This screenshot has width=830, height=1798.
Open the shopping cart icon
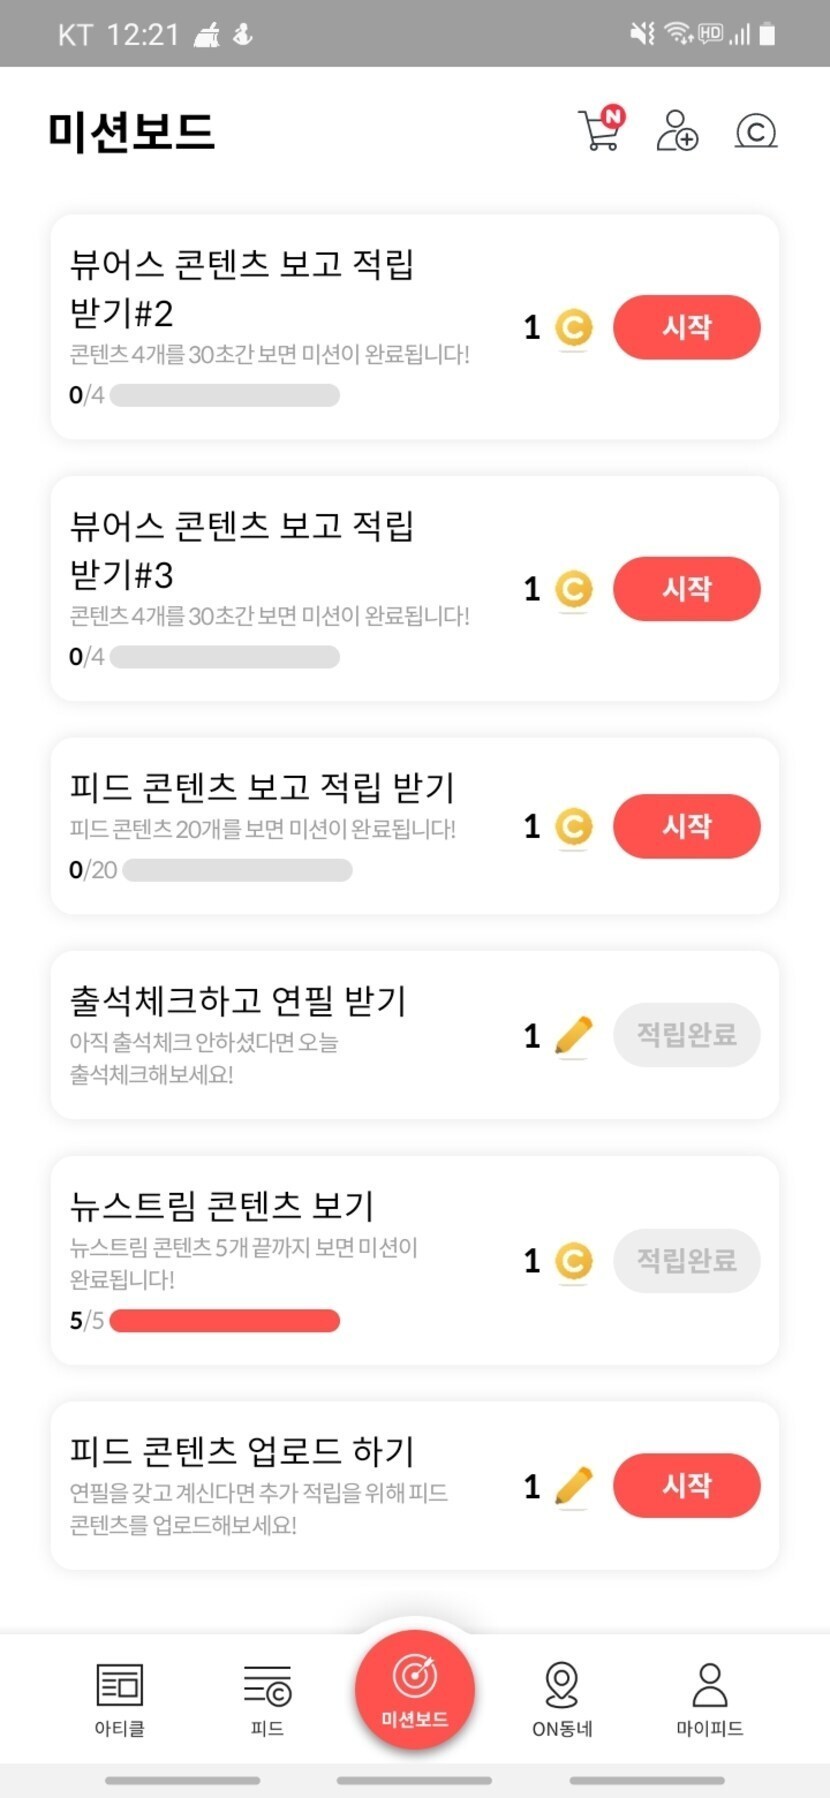[600, 130]
